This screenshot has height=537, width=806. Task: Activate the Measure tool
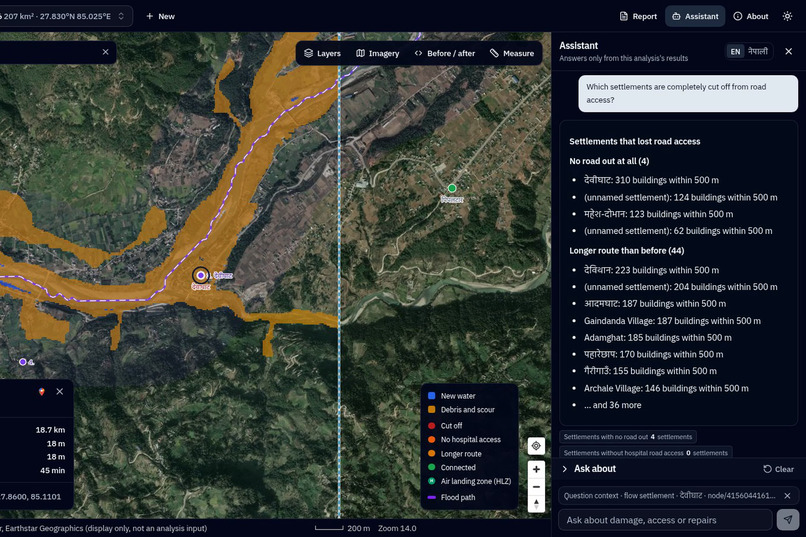coord(512,53)
